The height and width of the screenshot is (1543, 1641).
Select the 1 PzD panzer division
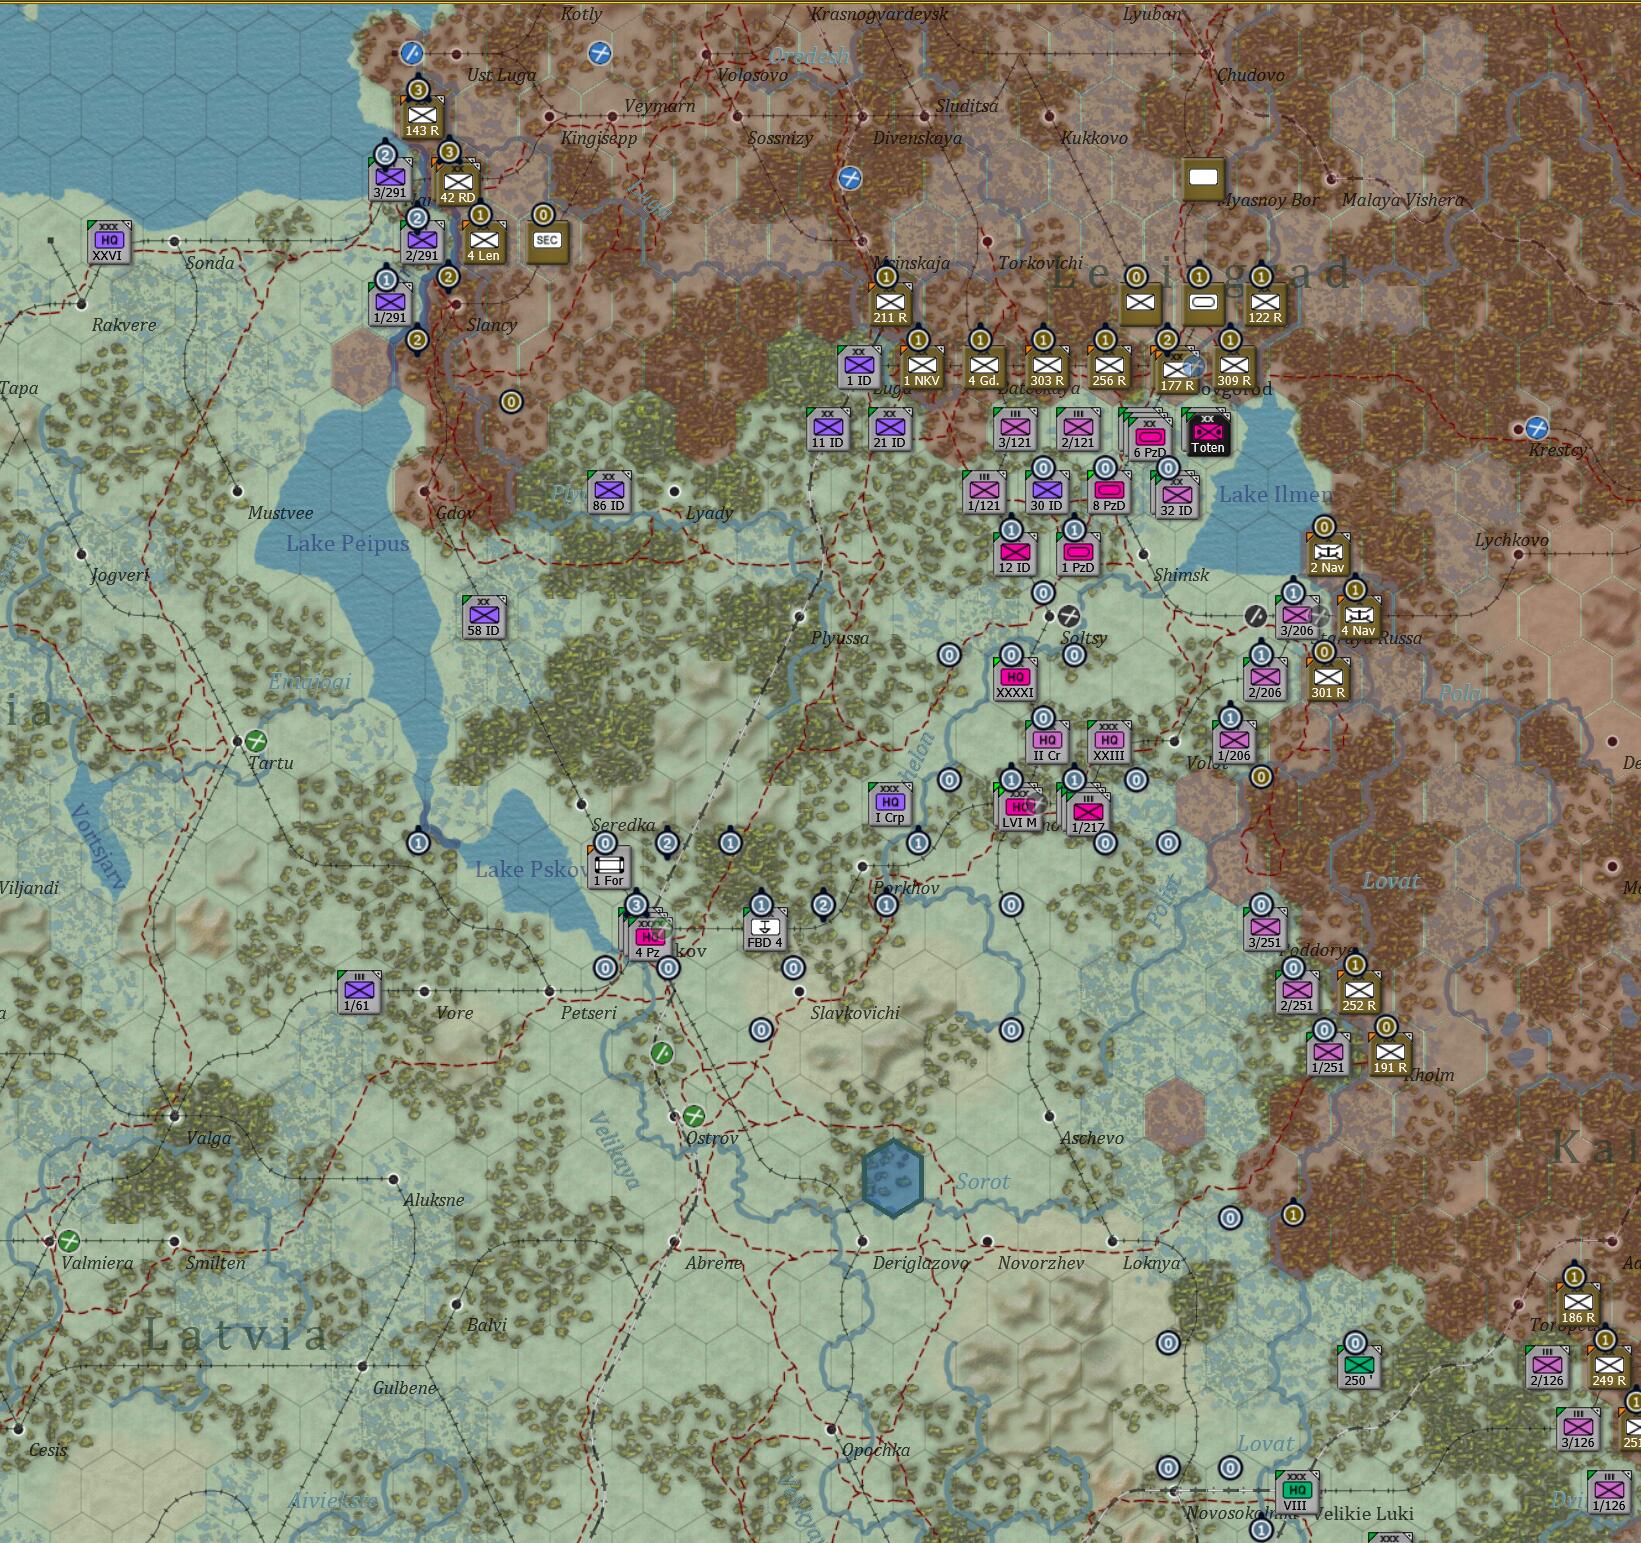coord(1078,554)
